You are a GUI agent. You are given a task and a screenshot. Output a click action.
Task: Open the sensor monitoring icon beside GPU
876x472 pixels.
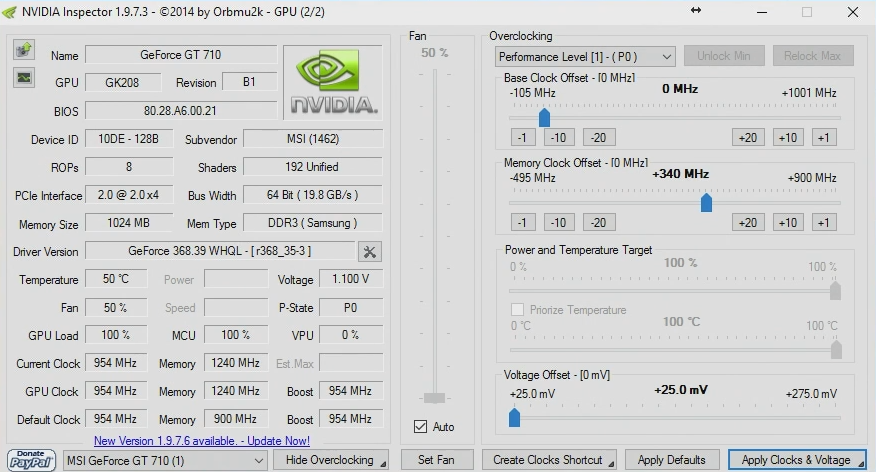pos(24,78)
